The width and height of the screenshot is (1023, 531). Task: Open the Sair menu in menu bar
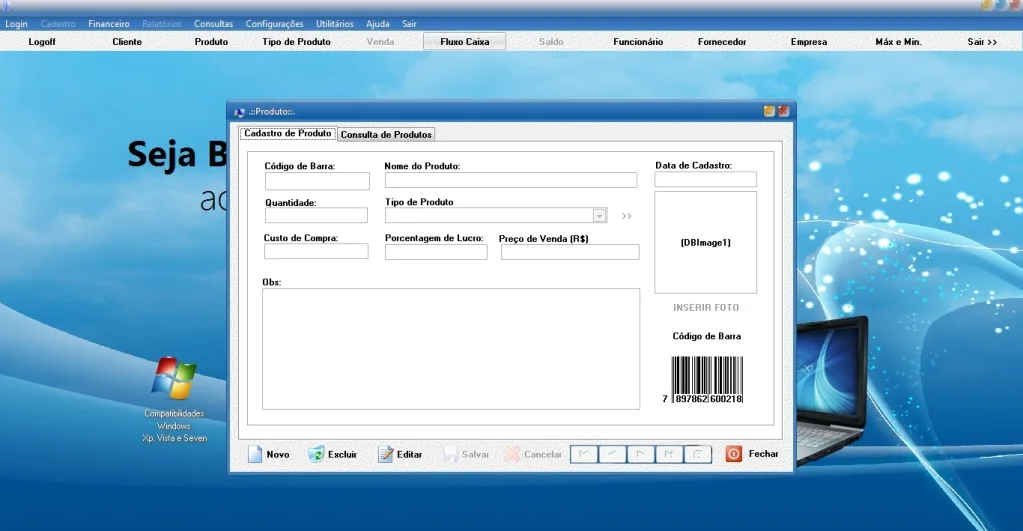[409, 23]
